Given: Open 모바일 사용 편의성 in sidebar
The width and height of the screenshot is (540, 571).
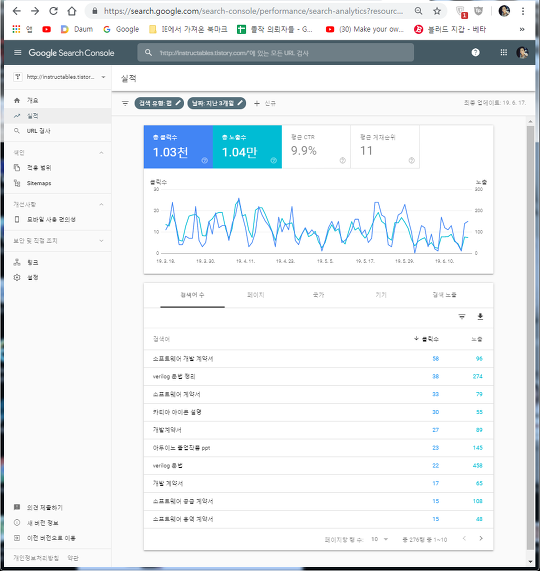Looking at the screenshot, I should [58, 219].
